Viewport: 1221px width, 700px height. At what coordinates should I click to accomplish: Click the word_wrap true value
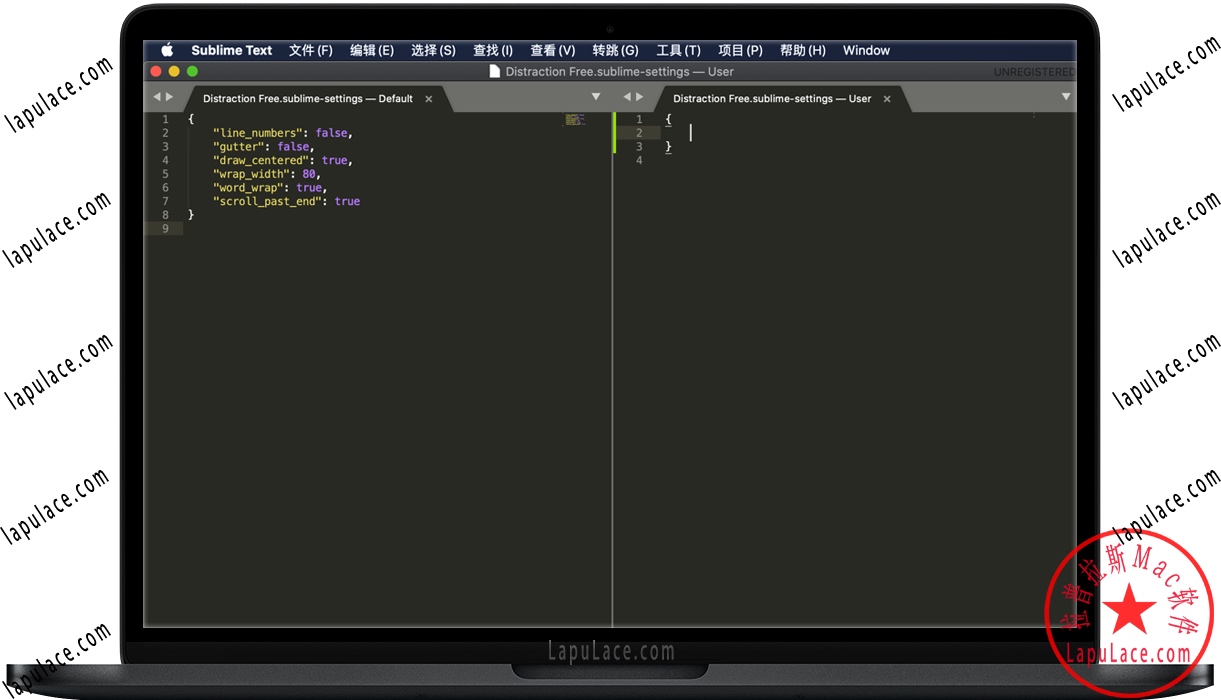(x=309, y=187)
